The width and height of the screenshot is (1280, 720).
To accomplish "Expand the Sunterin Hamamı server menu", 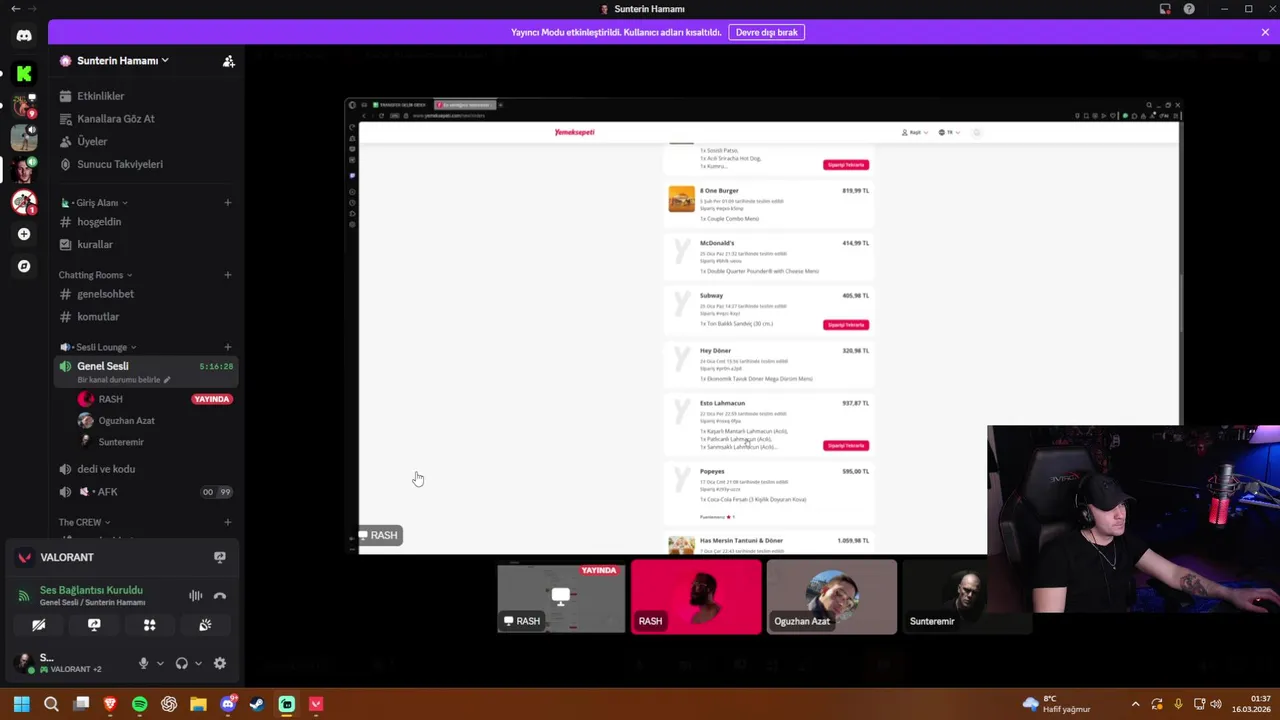I will [x=123, y=61].
